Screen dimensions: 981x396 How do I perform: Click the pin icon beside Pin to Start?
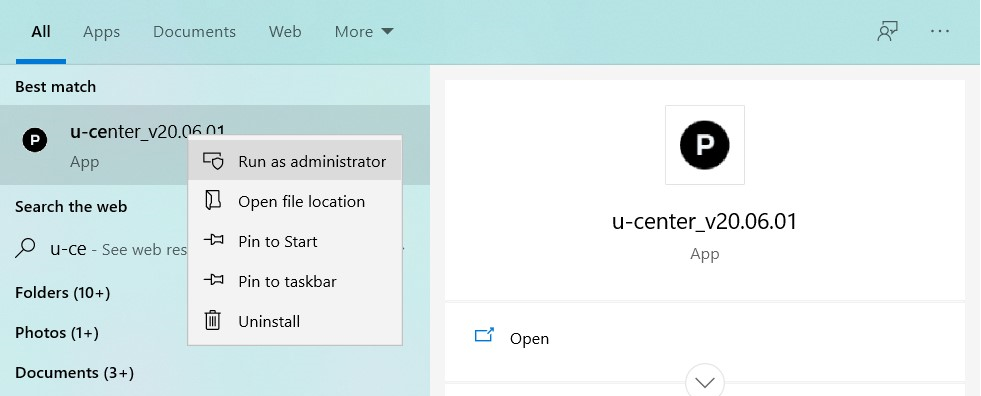[x=213, y=240]
